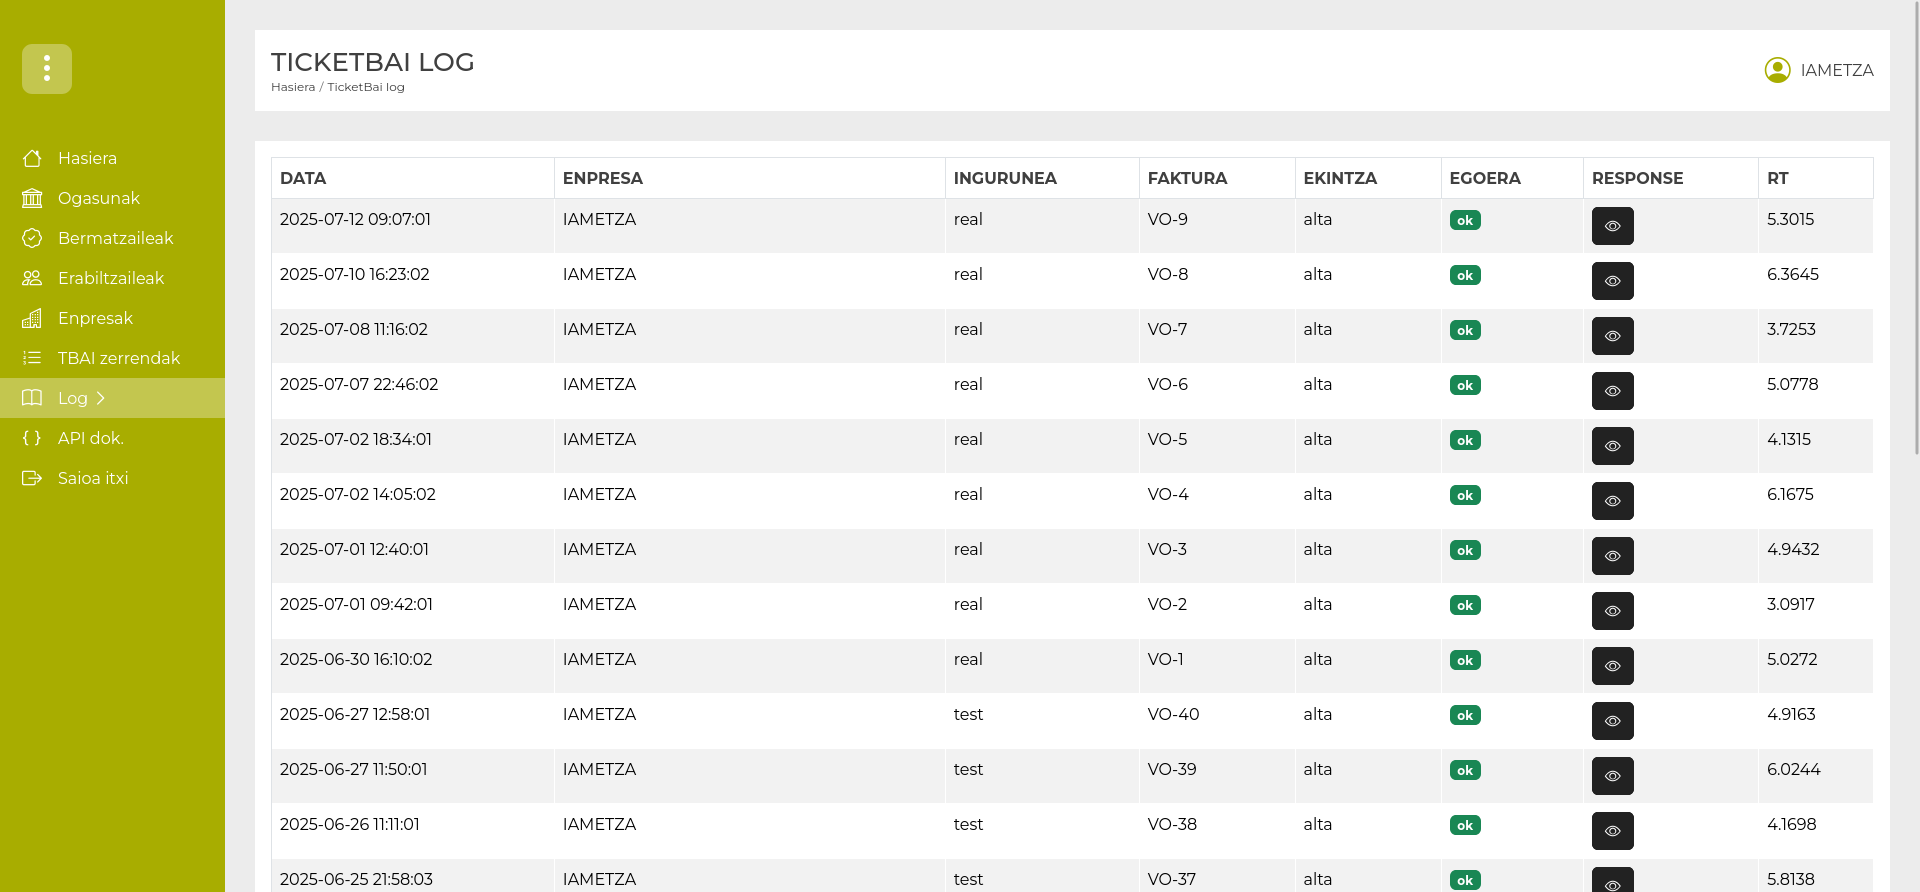This screenshot has width=1920, height=892.
Task: Click date 2025-06-30 16:10:02
Action: 356,659
